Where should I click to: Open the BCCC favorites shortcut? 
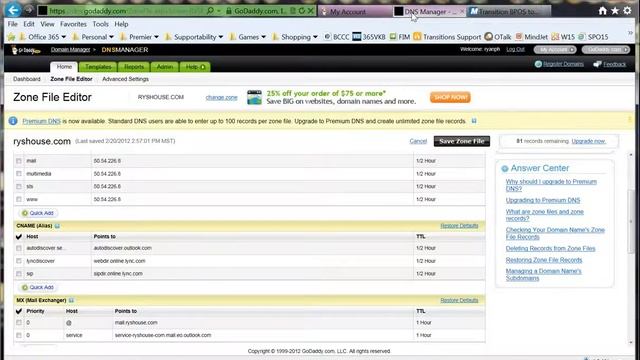[337, 37]
